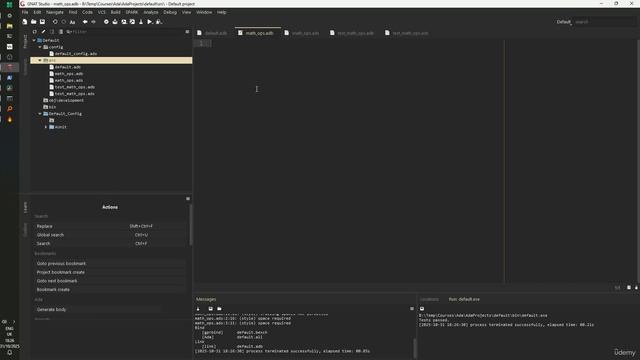640x360 pixels.
Task: Undo the last edit via the toolbar
Action: (55, 22)
